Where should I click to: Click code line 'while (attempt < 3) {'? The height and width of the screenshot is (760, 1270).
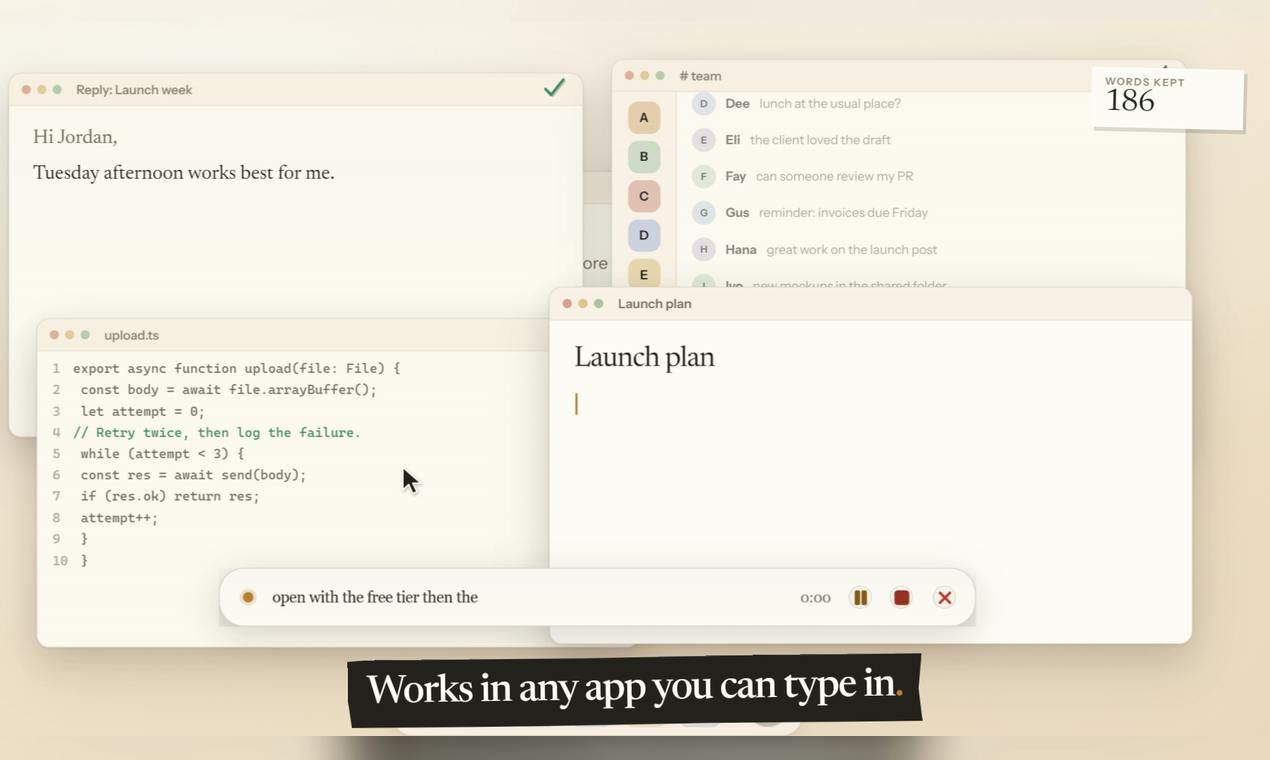point(162,453)
